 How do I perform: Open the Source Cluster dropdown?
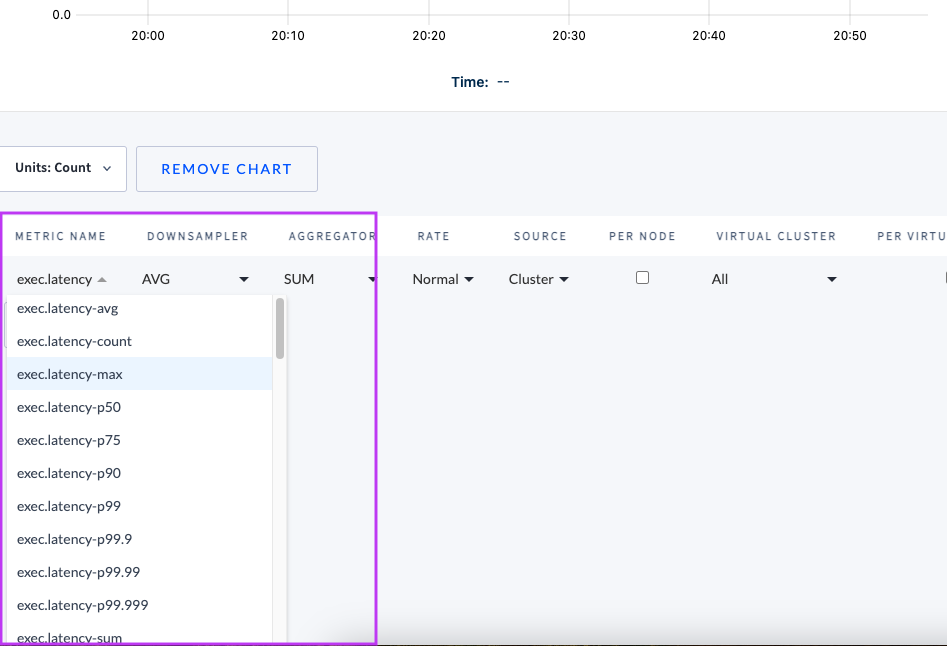538,279
